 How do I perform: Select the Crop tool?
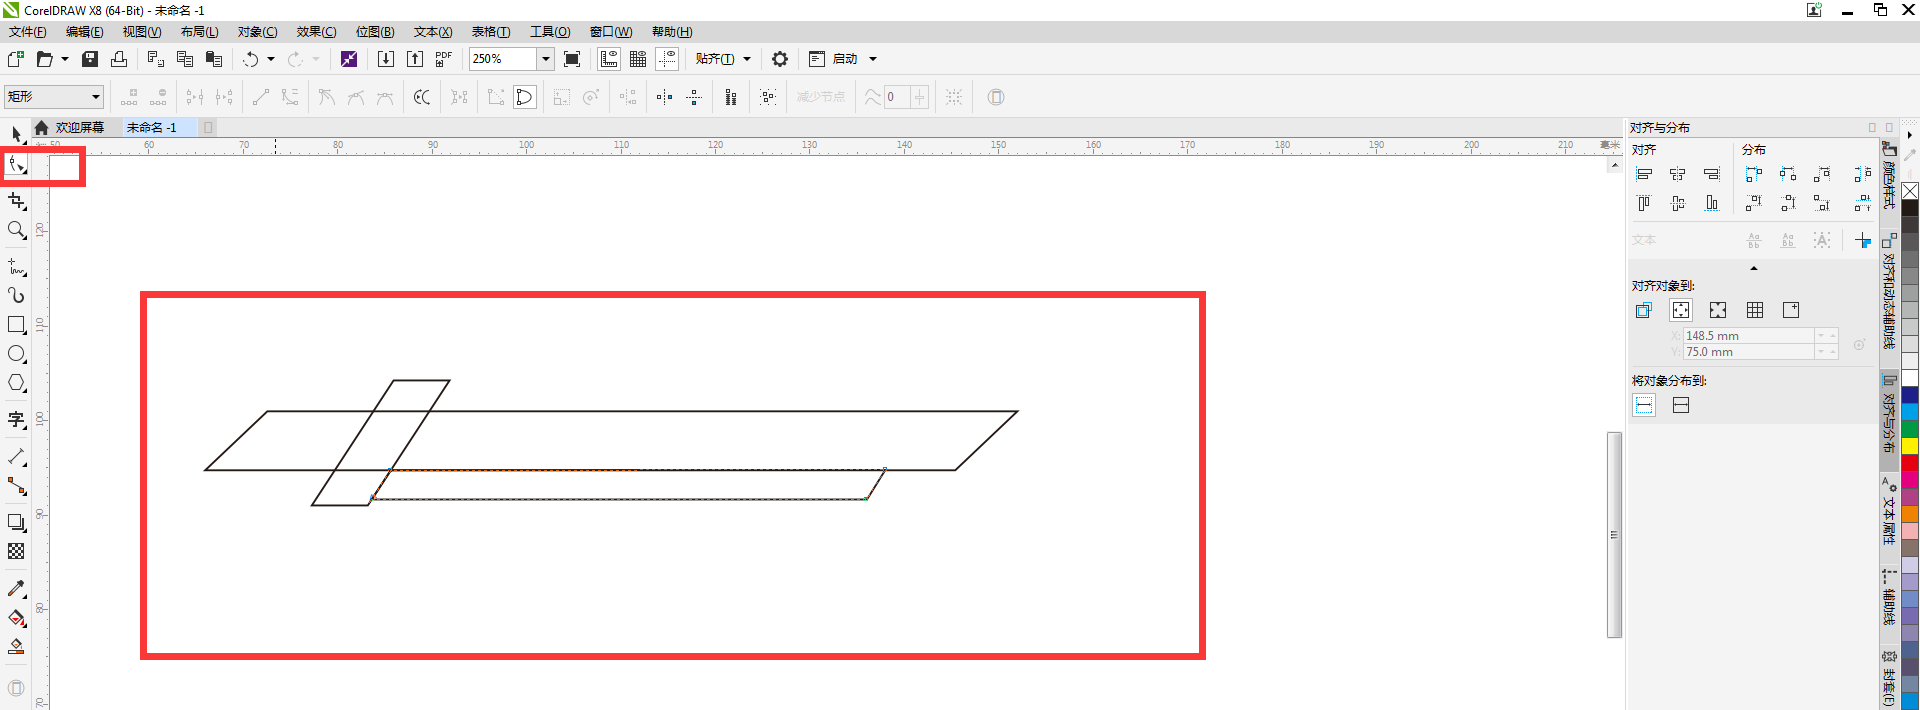click(17, 202)
